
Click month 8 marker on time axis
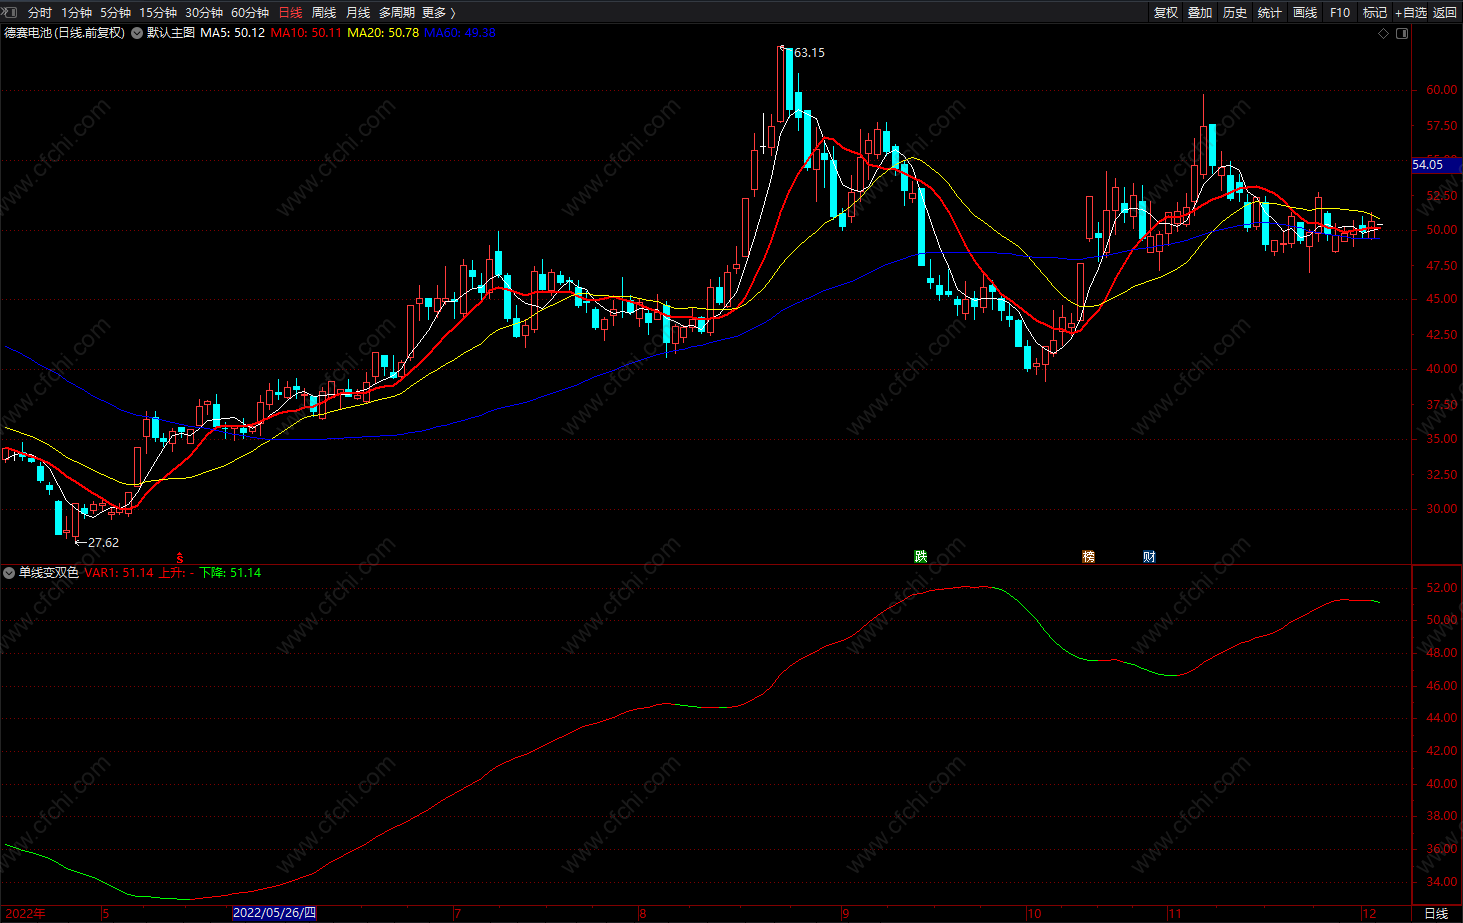point(642,913)
